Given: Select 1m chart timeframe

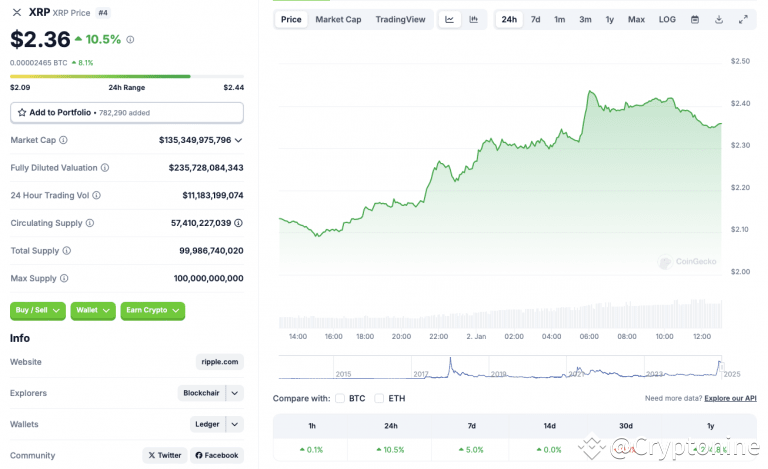Looking at the screenshot, I should tap(560, 20).
